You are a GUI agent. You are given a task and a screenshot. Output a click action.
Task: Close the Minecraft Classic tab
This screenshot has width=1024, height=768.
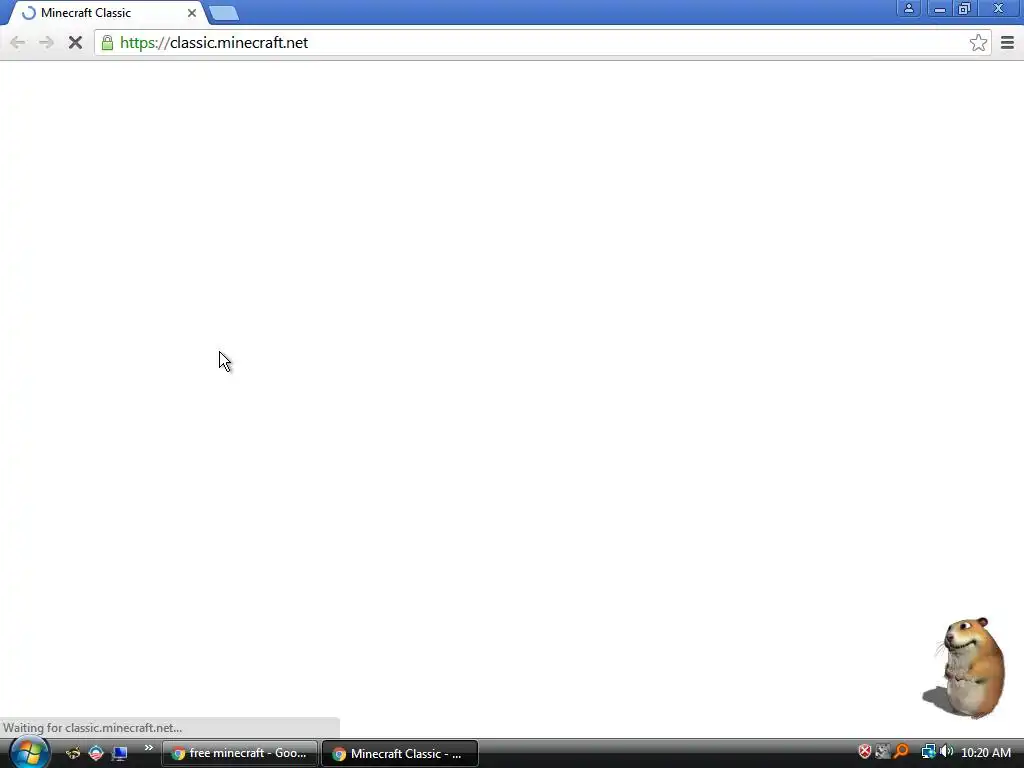coord(192,13)
